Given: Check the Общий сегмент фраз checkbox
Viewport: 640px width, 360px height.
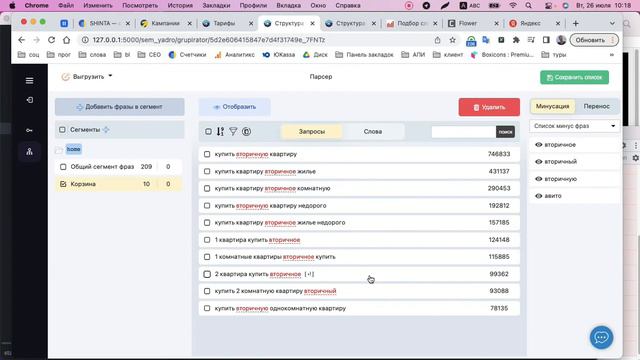Looking at the screenshot, I should tap(63, 167).
